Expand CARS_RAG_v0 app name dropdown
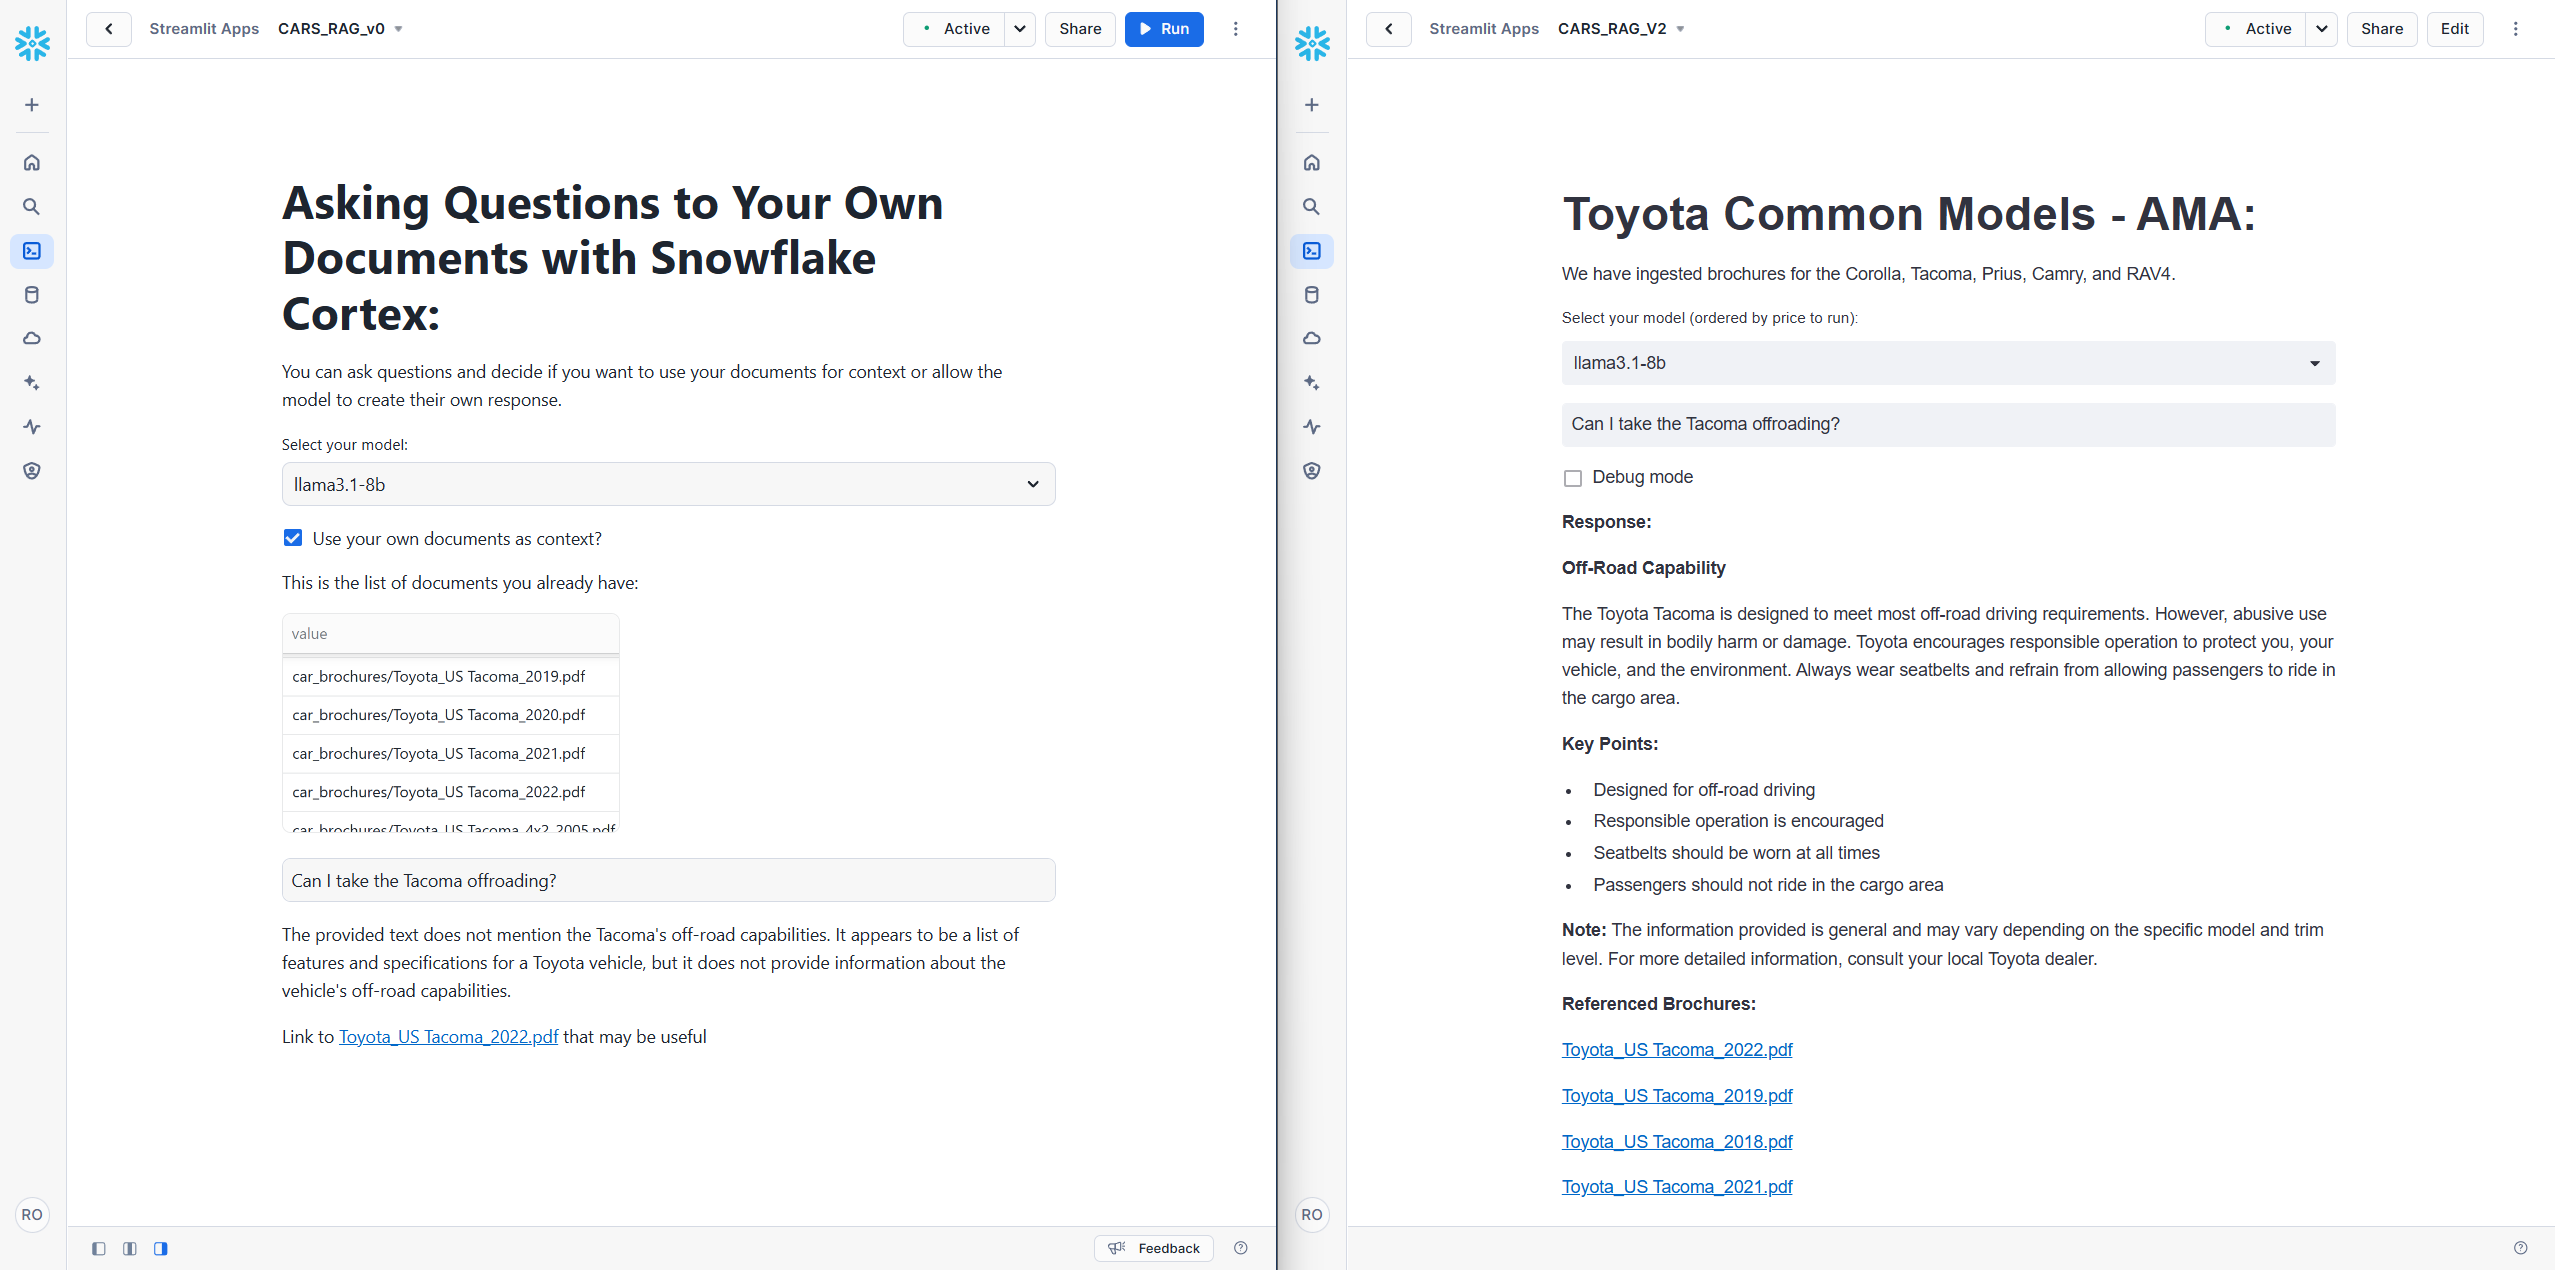2555x1270 pixels. (399, 29)
